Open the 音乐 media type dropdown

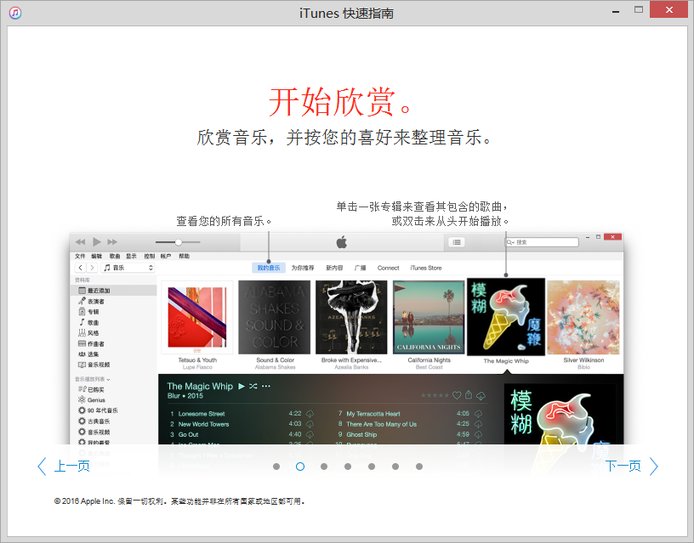[128, 268]
